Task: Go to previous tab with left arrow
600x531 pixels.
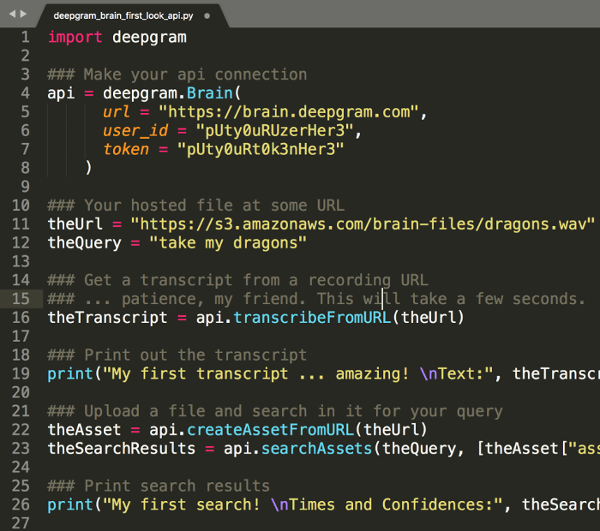Action: point(12,14)
